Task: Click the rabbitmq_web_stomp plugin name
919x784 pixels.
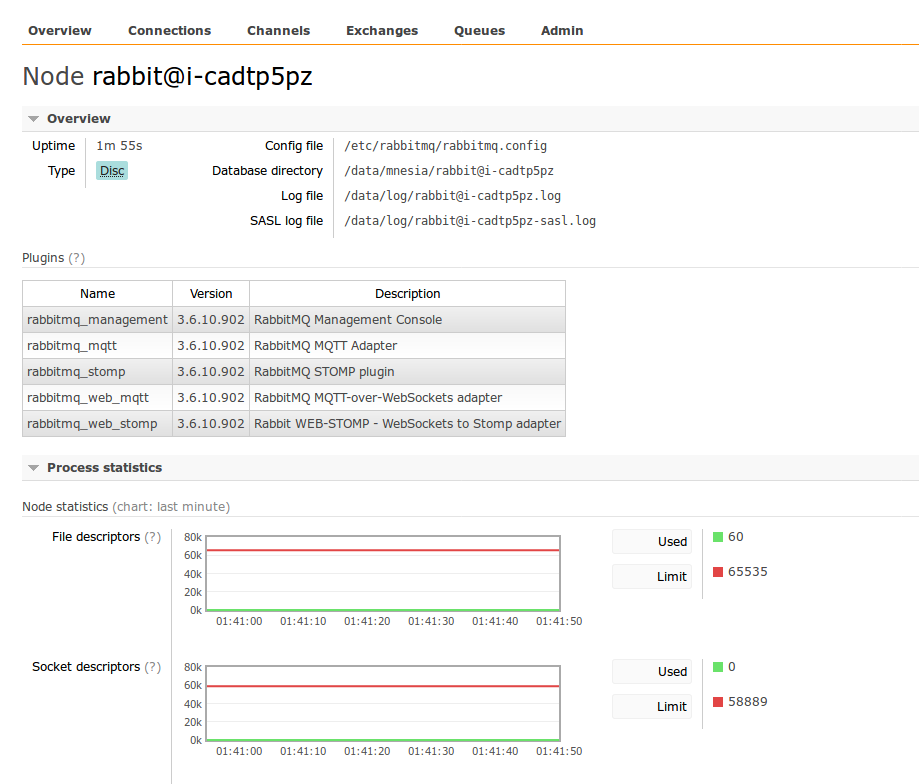Action: click(92, 424)
